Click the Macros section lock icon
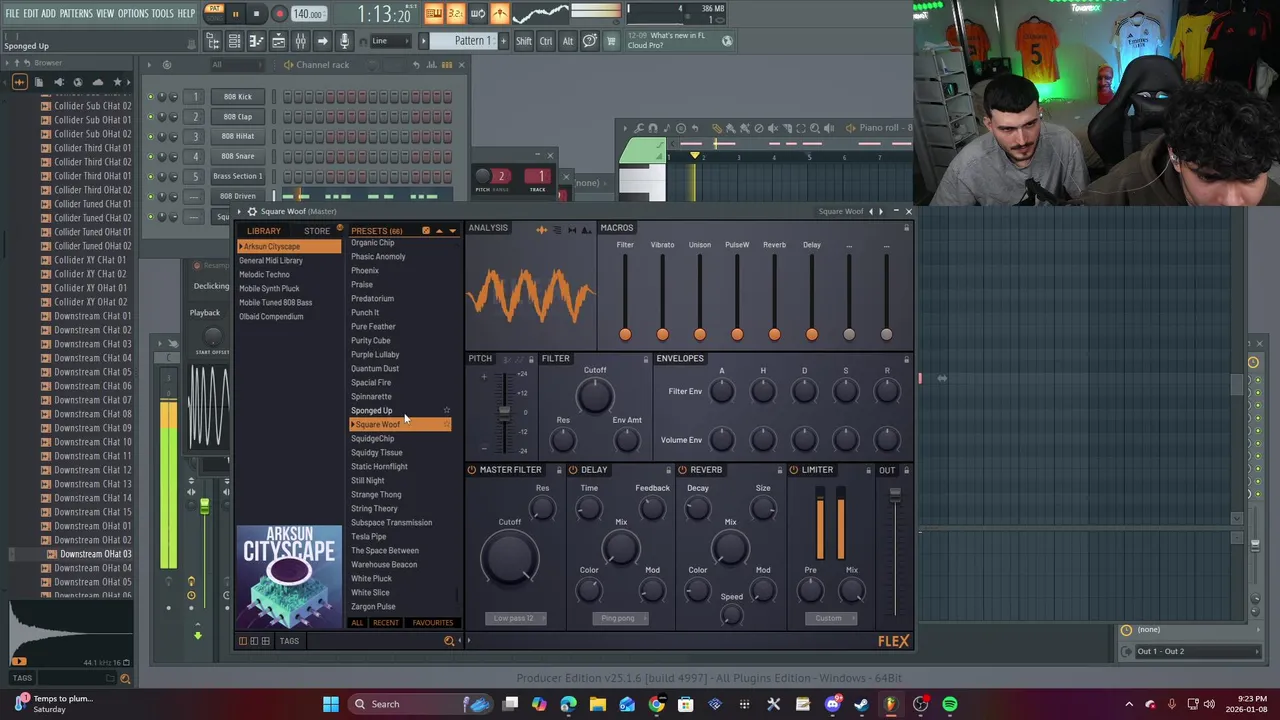 [907, 228]
